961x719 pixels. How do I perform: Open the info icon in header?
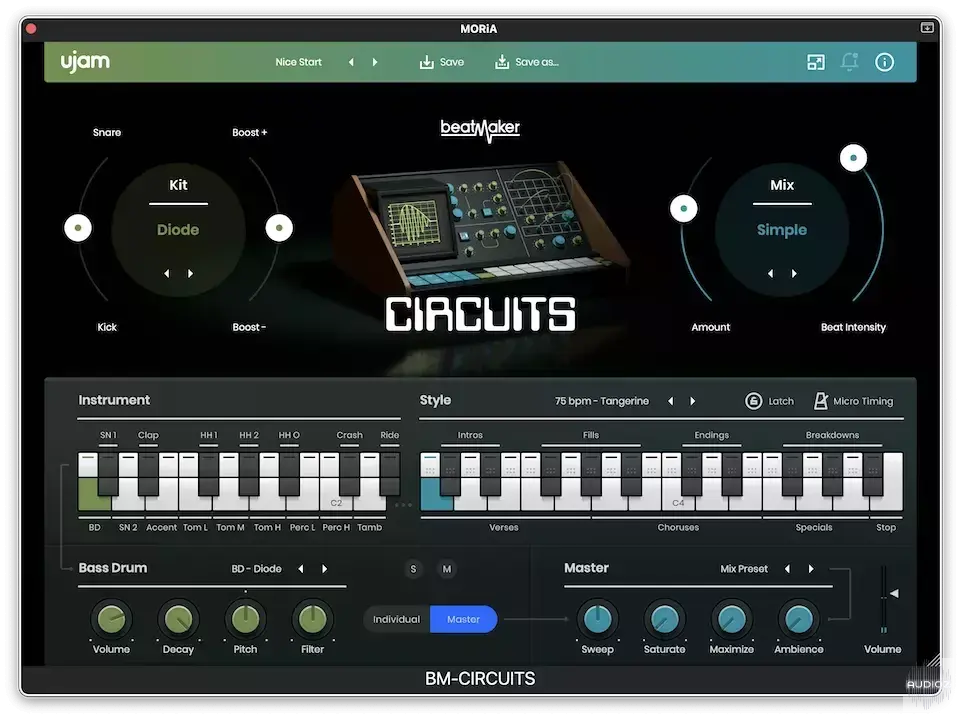pos(884,62)
